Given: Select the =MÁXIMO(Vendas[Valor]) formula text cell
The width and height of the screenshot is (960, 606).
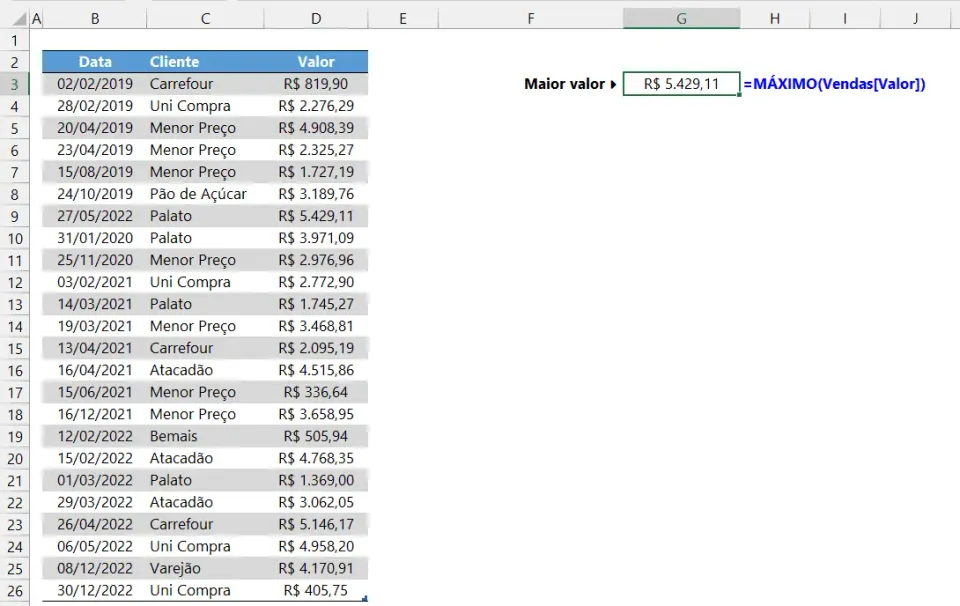Looking at the screenshot, I should [834, 84].
